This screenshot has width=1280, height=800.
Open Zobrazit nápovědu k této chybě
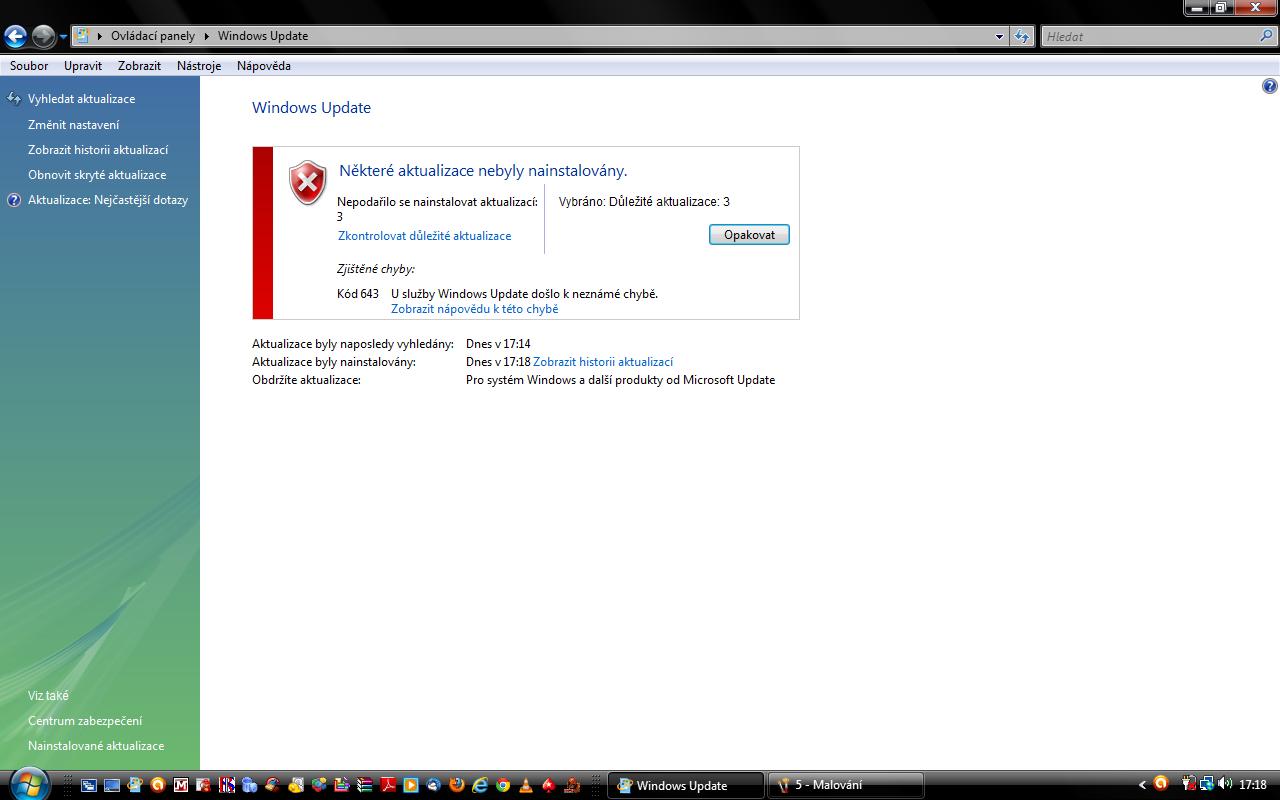pyautogui.click(x=474, y=309)
